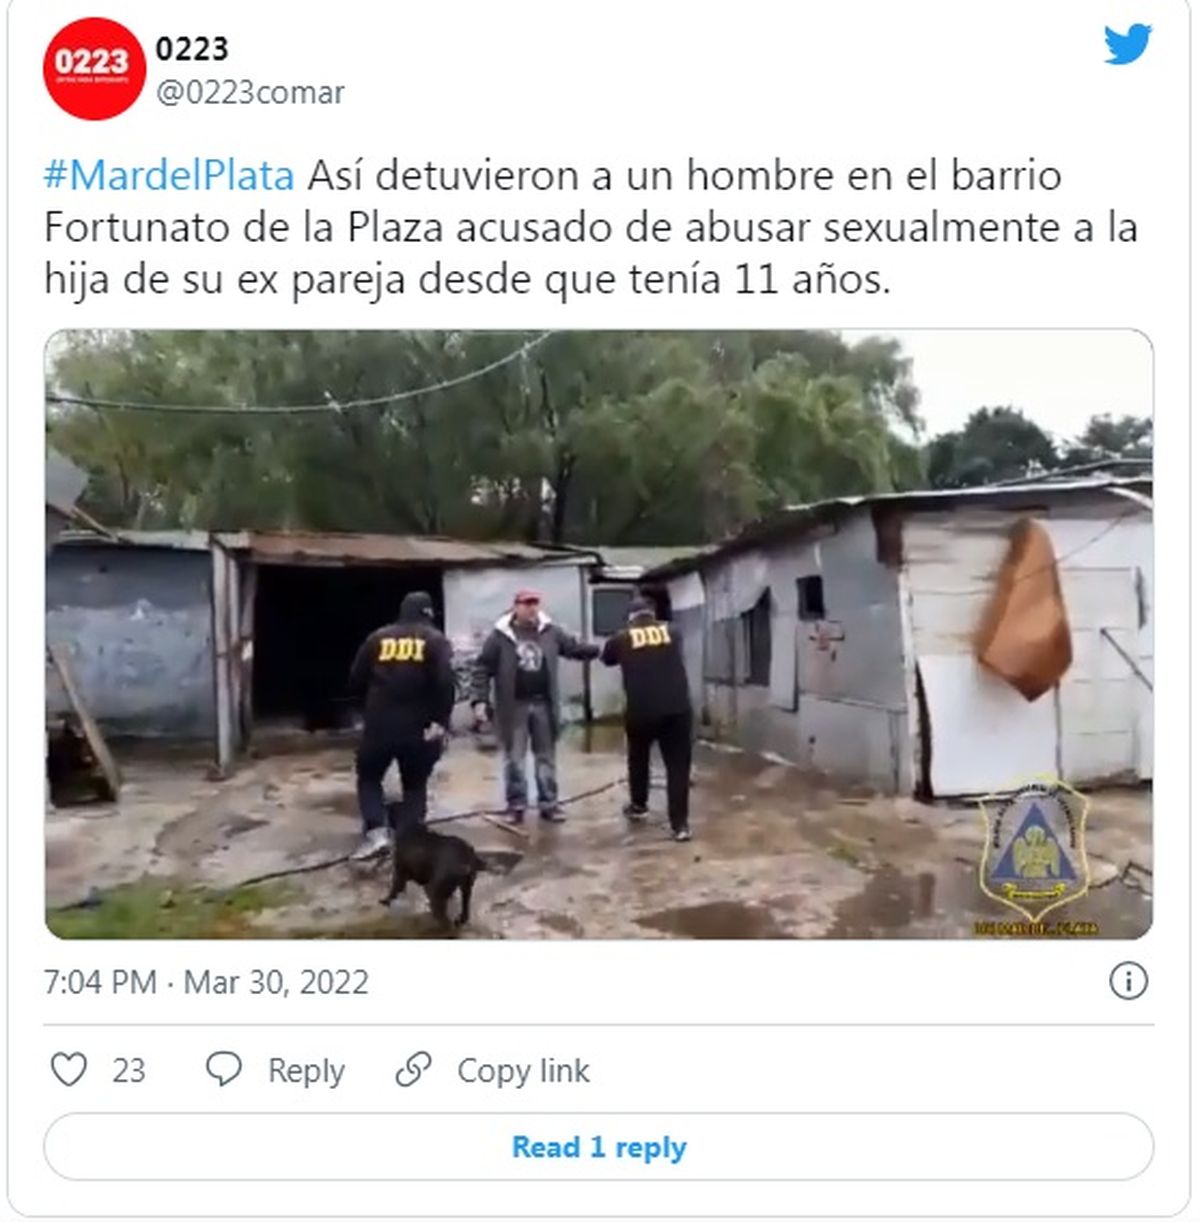Click the tweet body text about the arrest
The width and height of the screenshot is (1200, 1222).
[x=591, y=227]
